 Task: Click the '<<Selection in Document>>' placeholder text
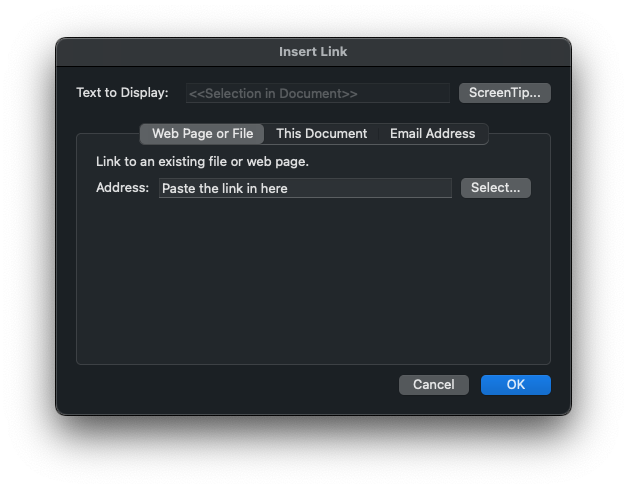pyautogui.click(x=273, y=93)
